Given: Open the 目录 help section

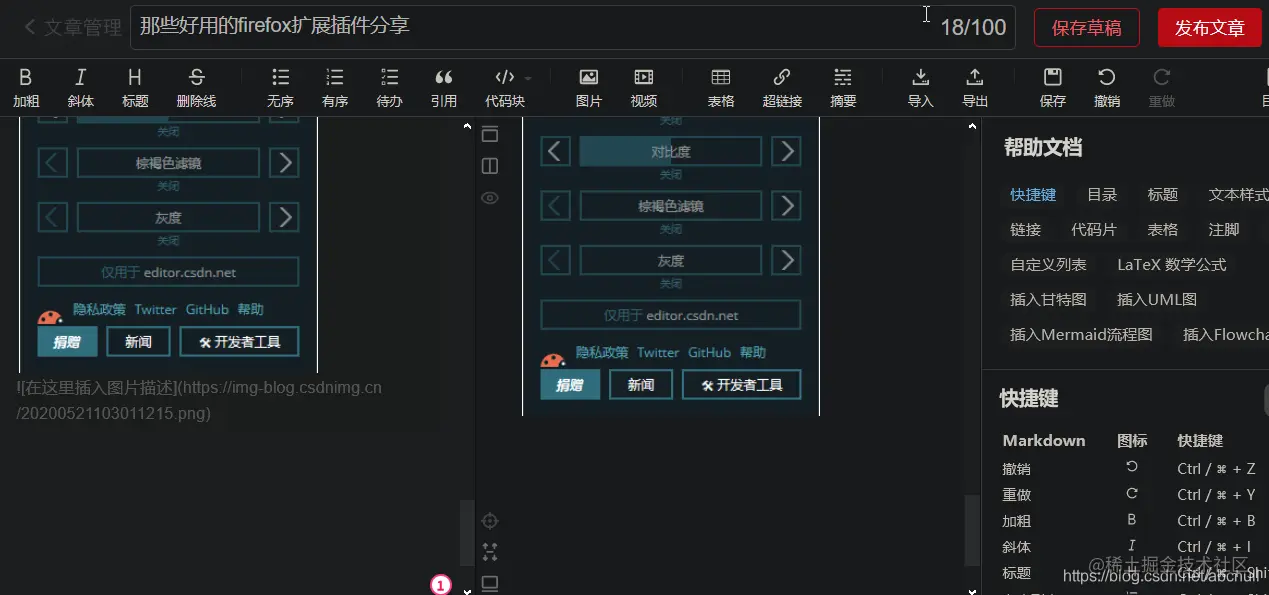Looking at the screenshot, I should coord(1101,194).
